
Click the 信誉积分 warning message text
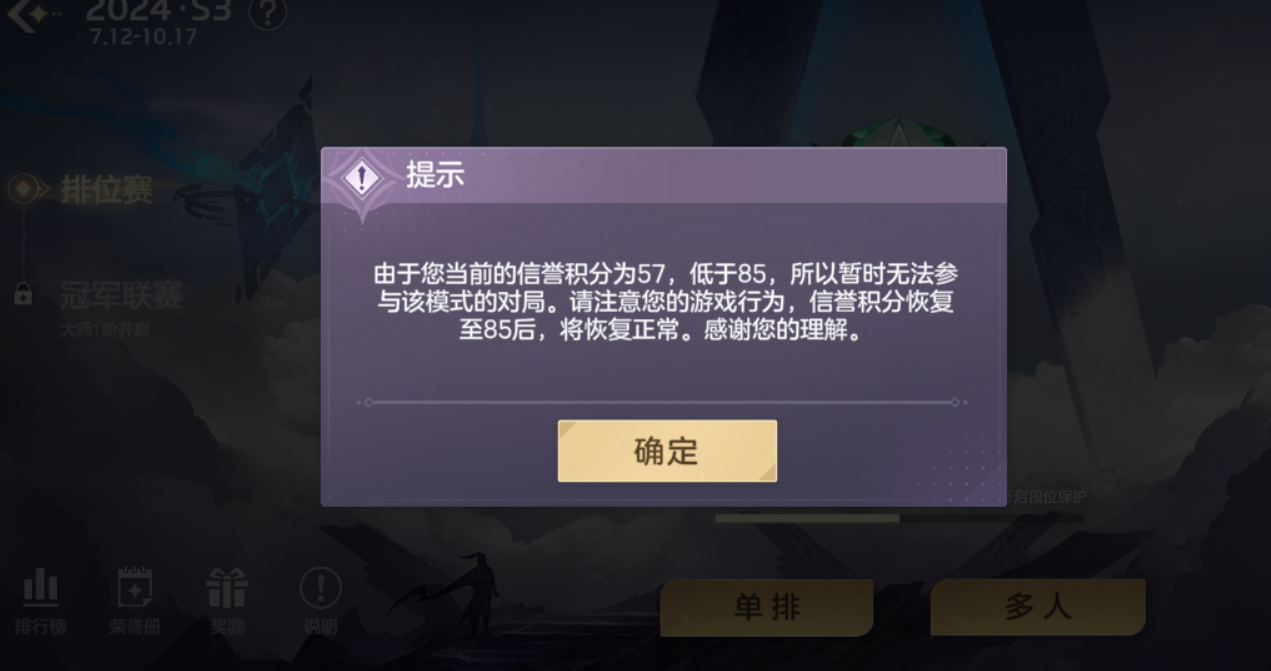(x=666, y=302)
